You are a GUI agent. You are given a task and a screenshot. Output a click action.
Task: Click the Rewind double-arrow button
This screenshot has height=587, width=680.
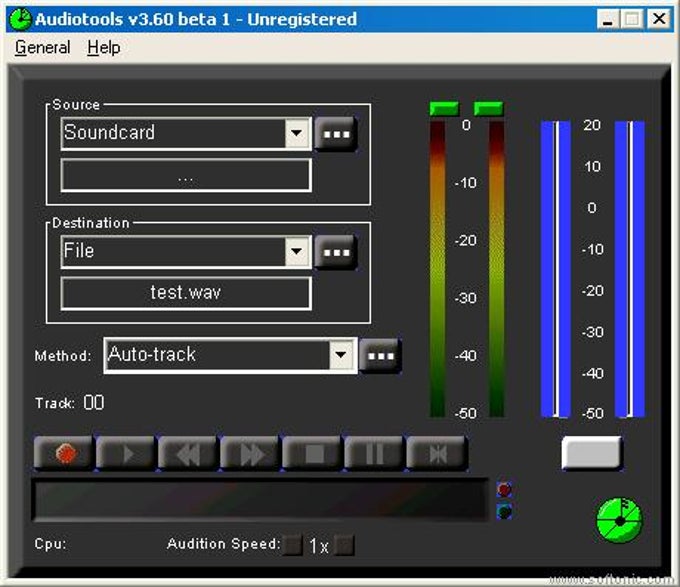click(x=188, y=453)
